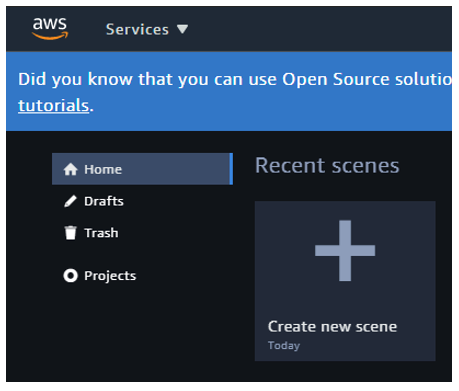The height and width of the screenshot is (391, 459).
Task: Click the AWS orange smile arrow
Action: (x=50, y=36)
